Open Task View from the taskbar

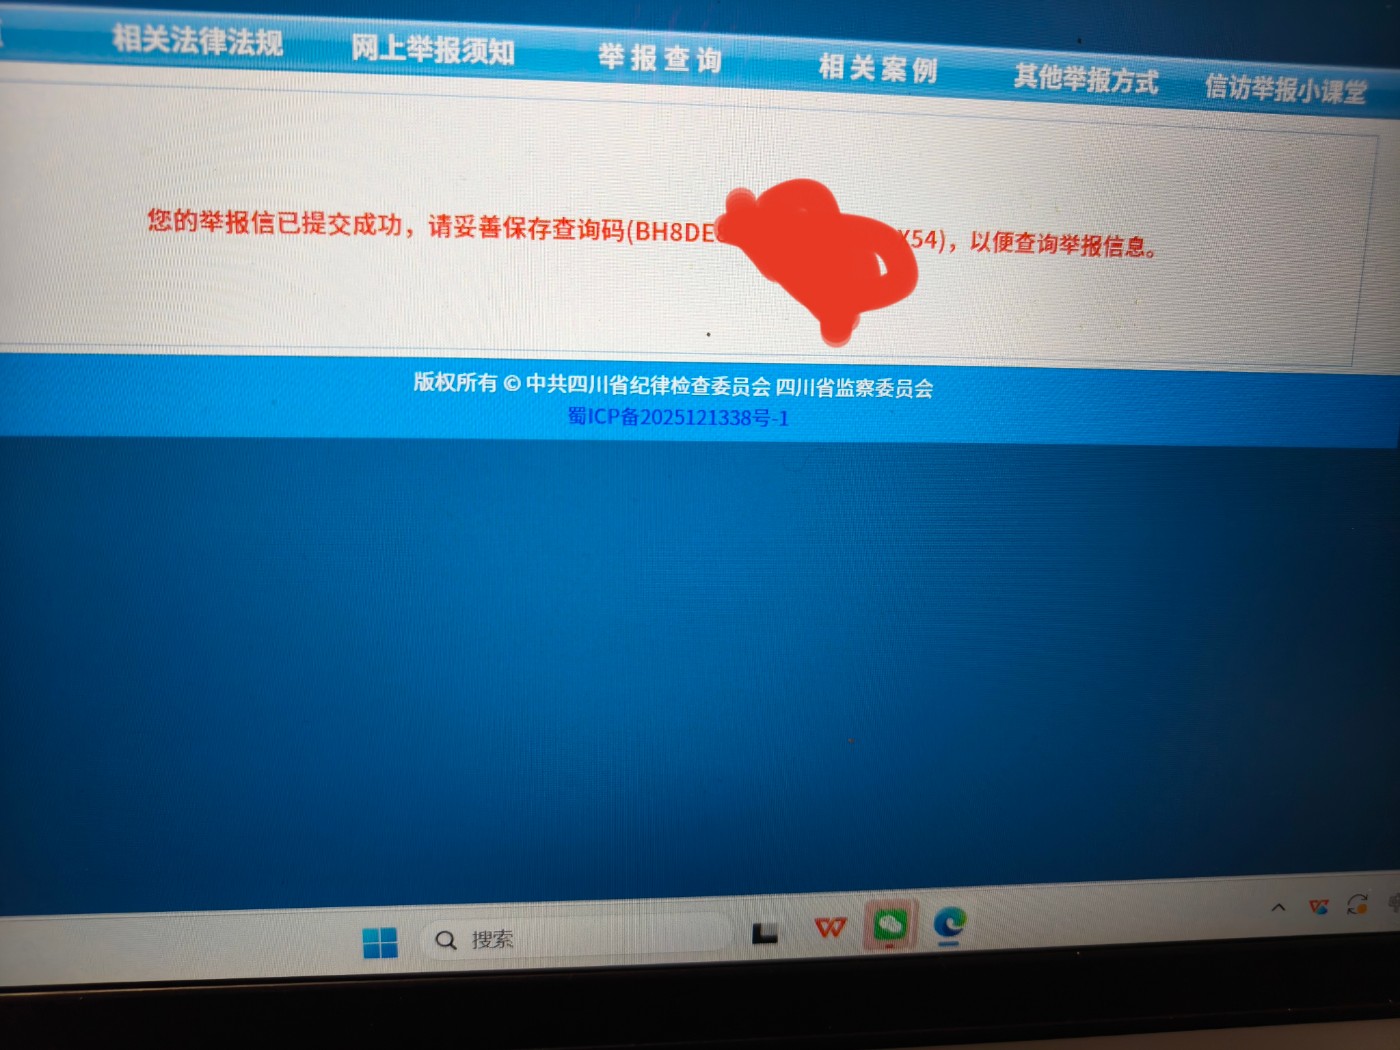pyautogui.click(x=765, y=933)
